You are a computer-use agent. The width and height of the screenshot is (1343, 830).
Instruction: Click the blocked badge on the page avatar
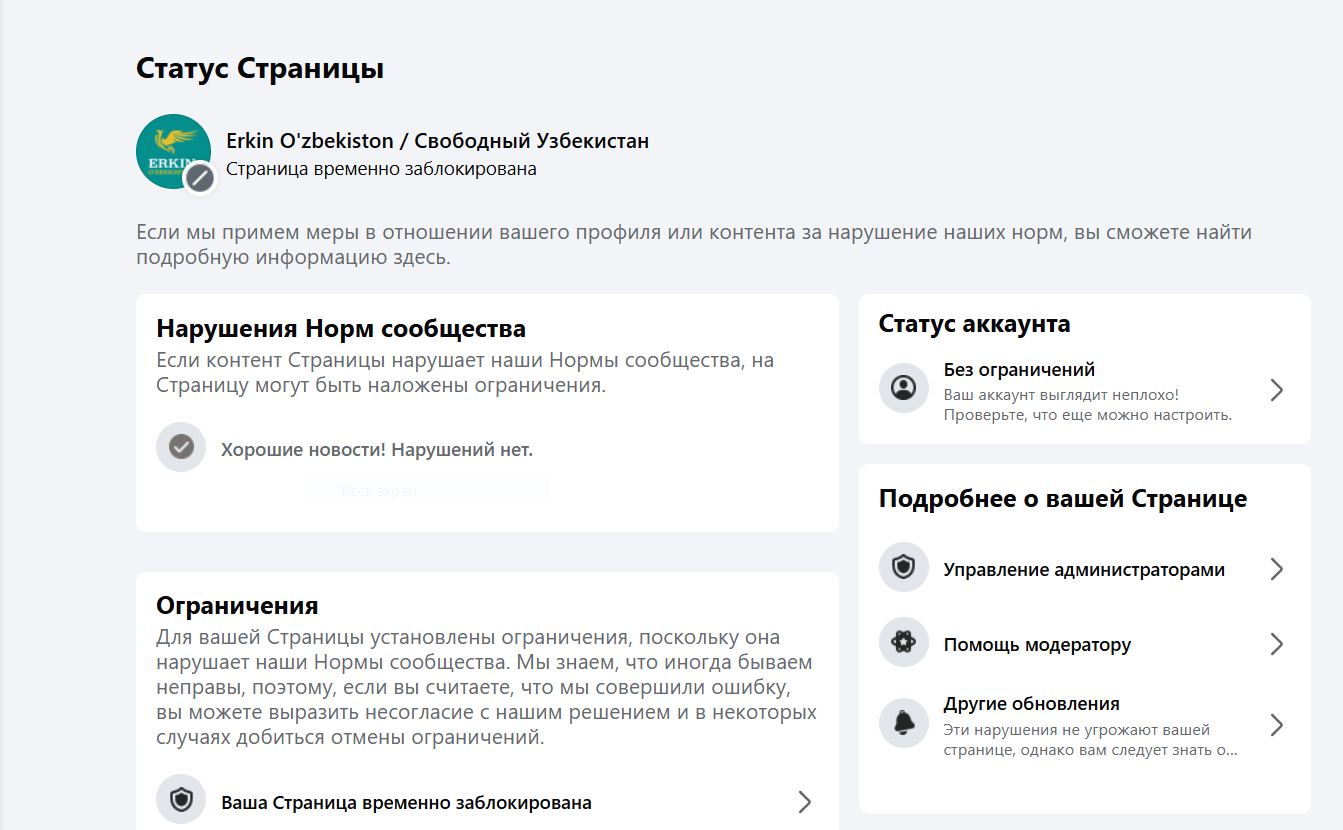coord(201,178)
